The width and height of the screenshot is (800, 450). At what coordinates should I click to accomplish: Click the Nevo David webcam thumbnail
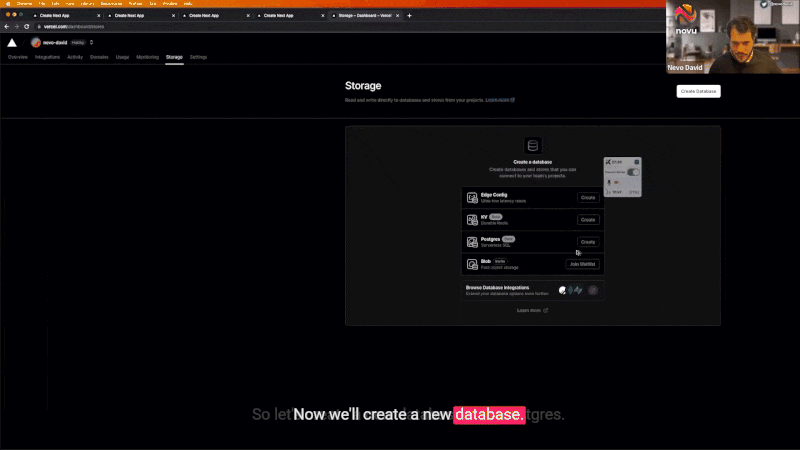[x=733, y=37]
